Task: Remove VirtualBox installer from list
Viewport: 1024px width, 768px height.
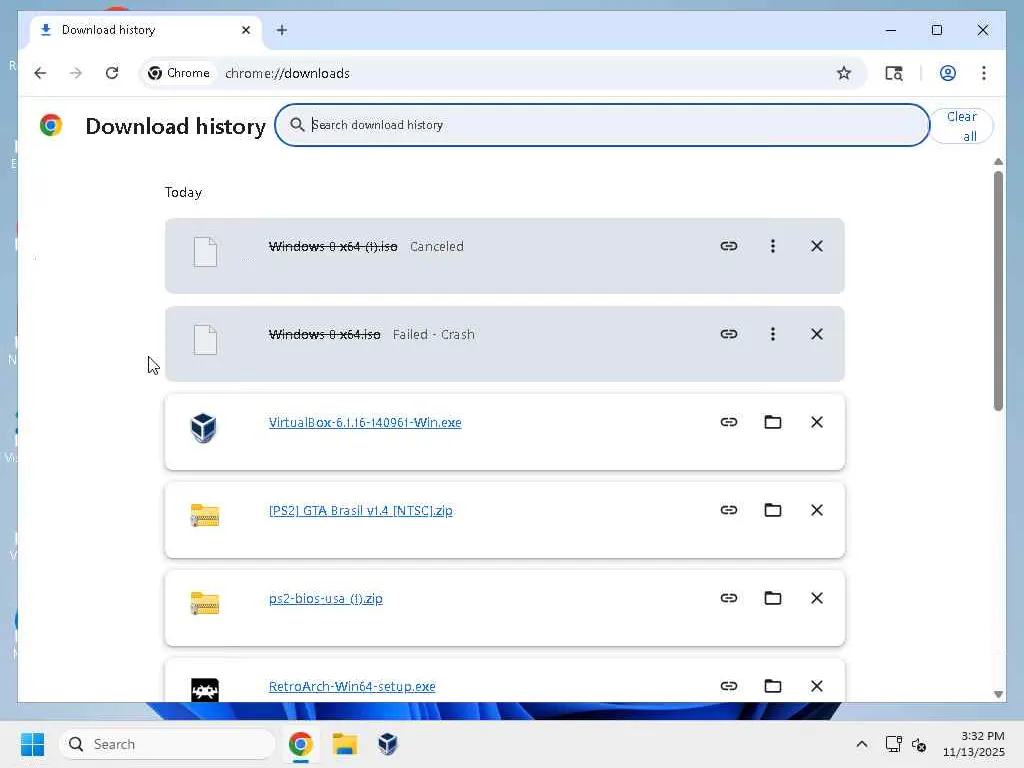Action: (816, 422)
